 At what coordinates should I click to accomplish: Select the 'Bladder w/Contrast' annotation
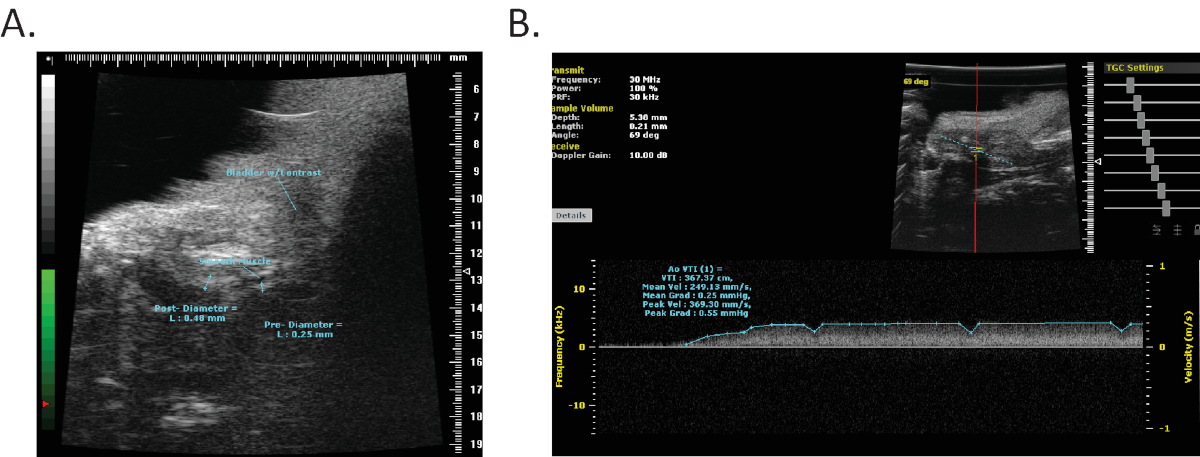pyautogui.click(x=273, y=173)
